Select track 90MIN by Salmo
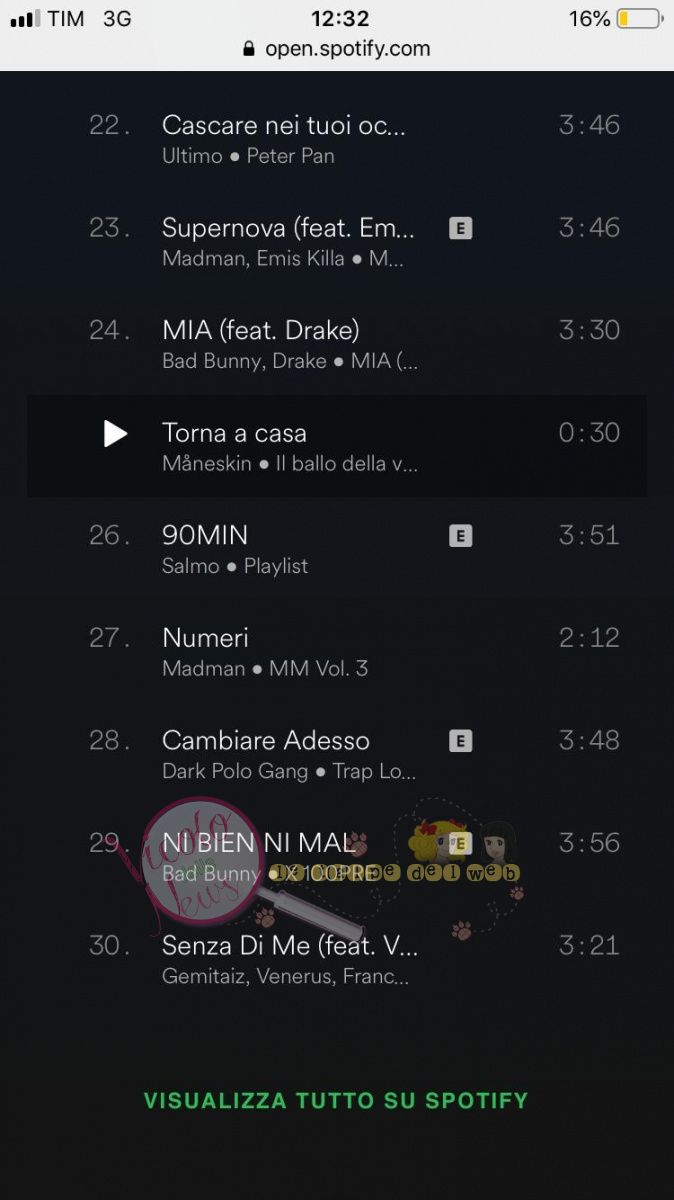 [x=337, y=549]
